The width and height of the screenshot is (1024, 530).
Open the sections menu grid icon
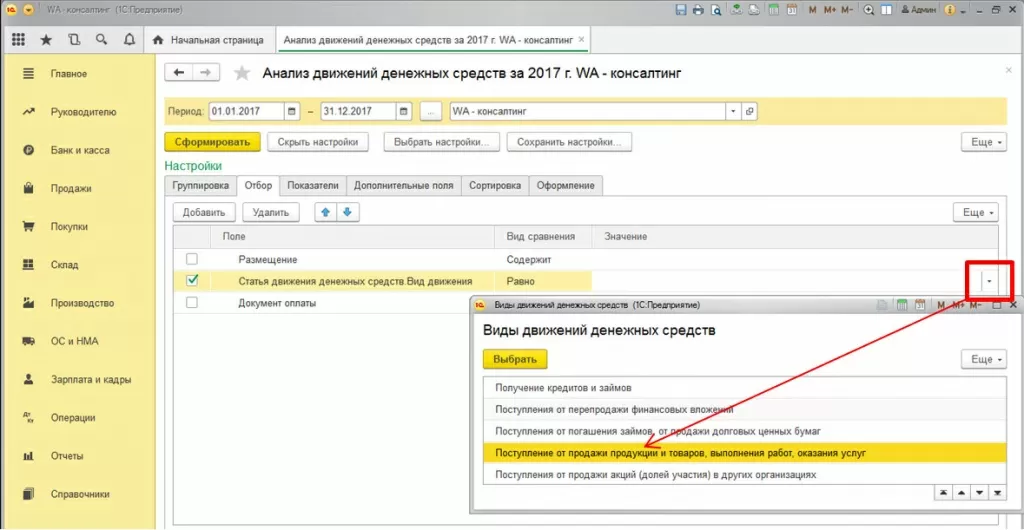pos(19,40)
